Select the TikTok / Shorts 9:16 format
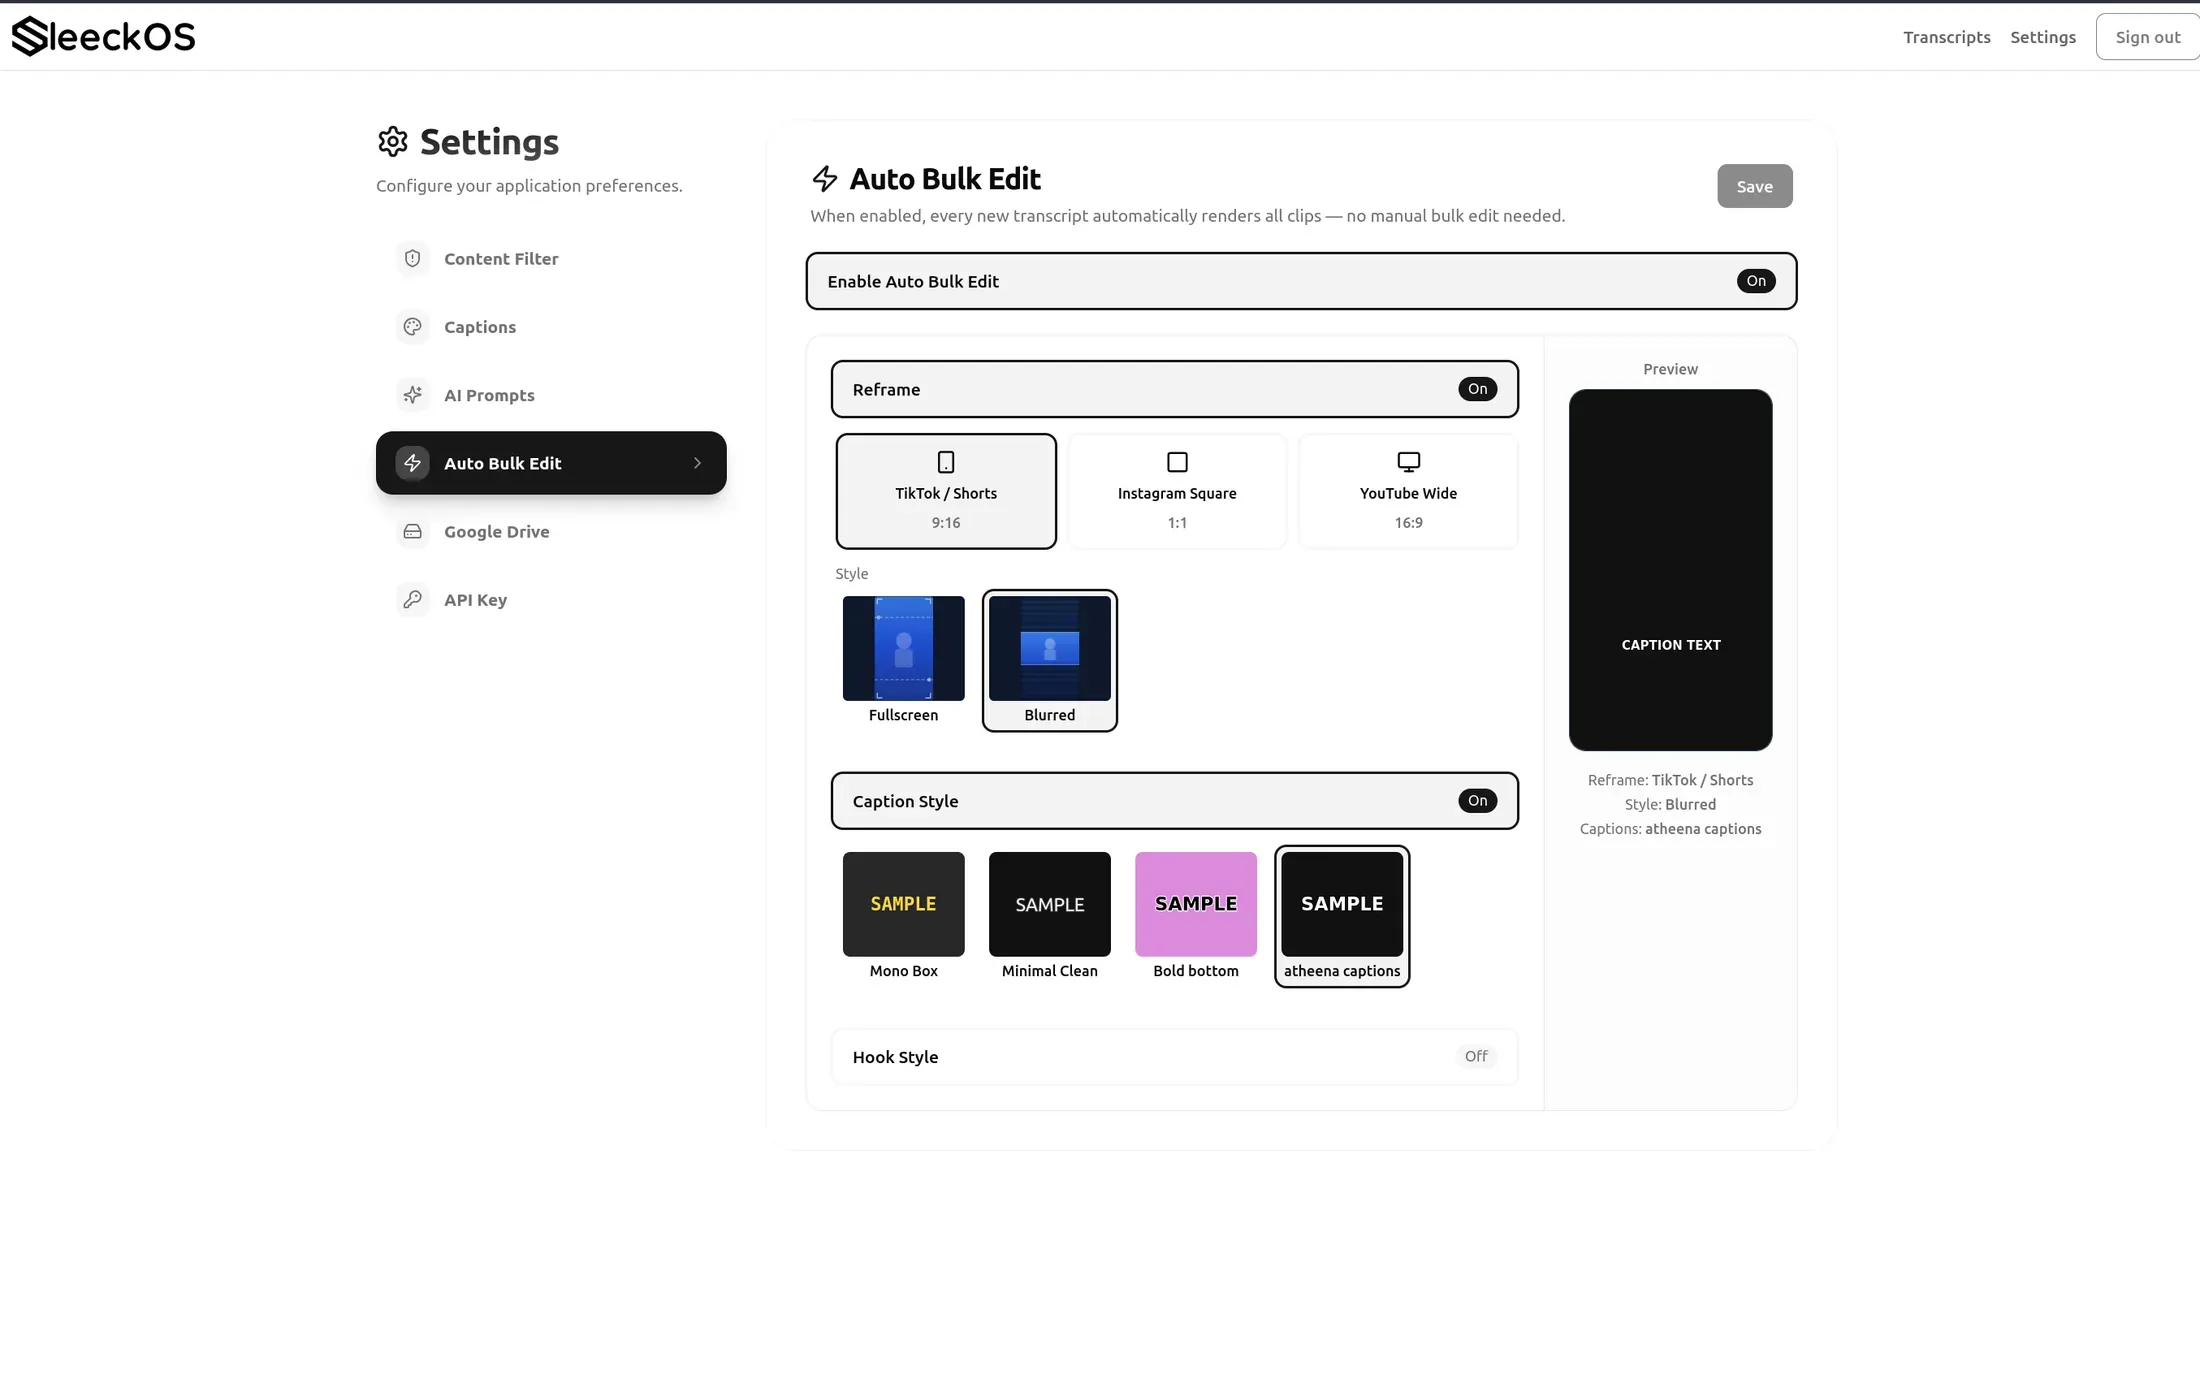 point(946,491)
